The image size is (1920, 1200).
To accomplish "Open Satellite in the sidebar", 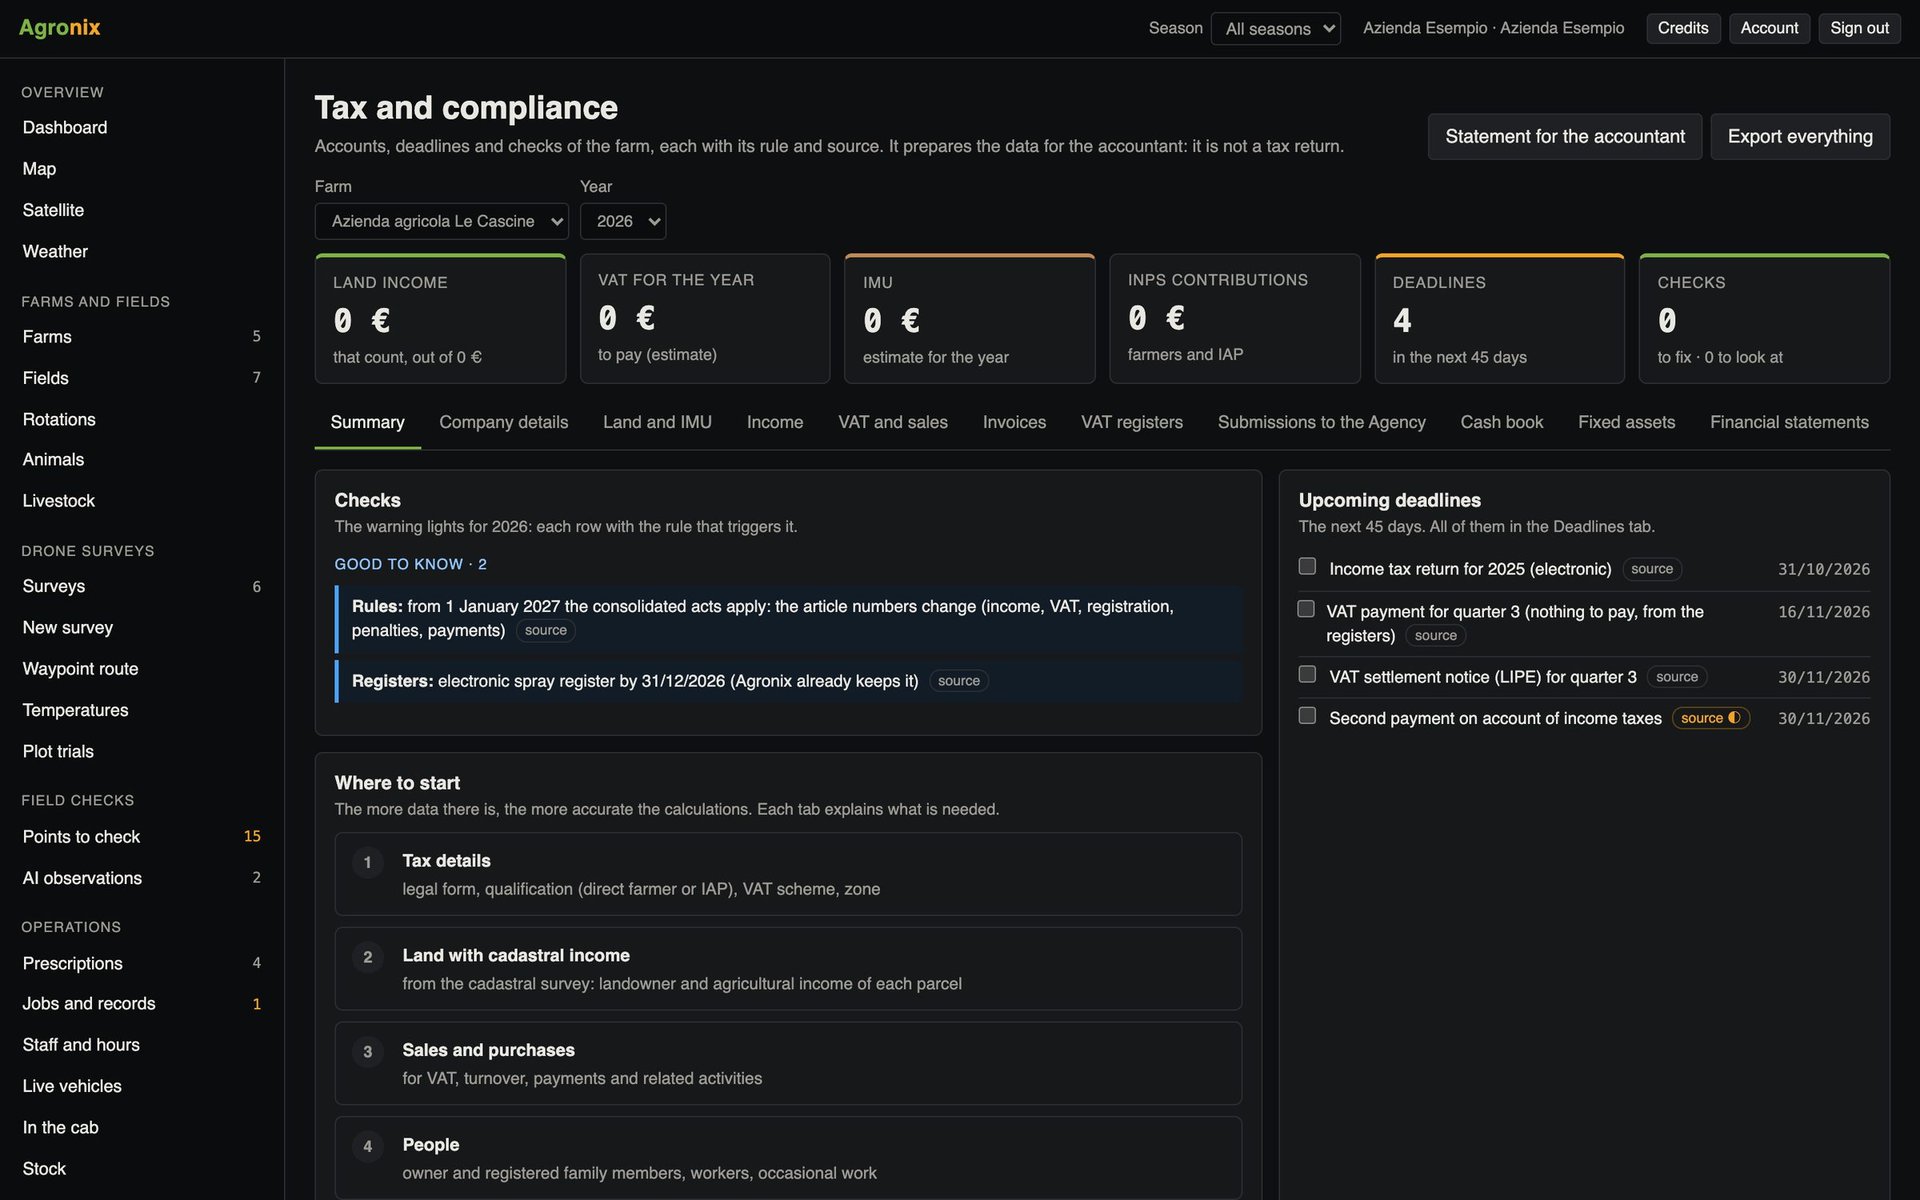I will (x=53, y=210).
